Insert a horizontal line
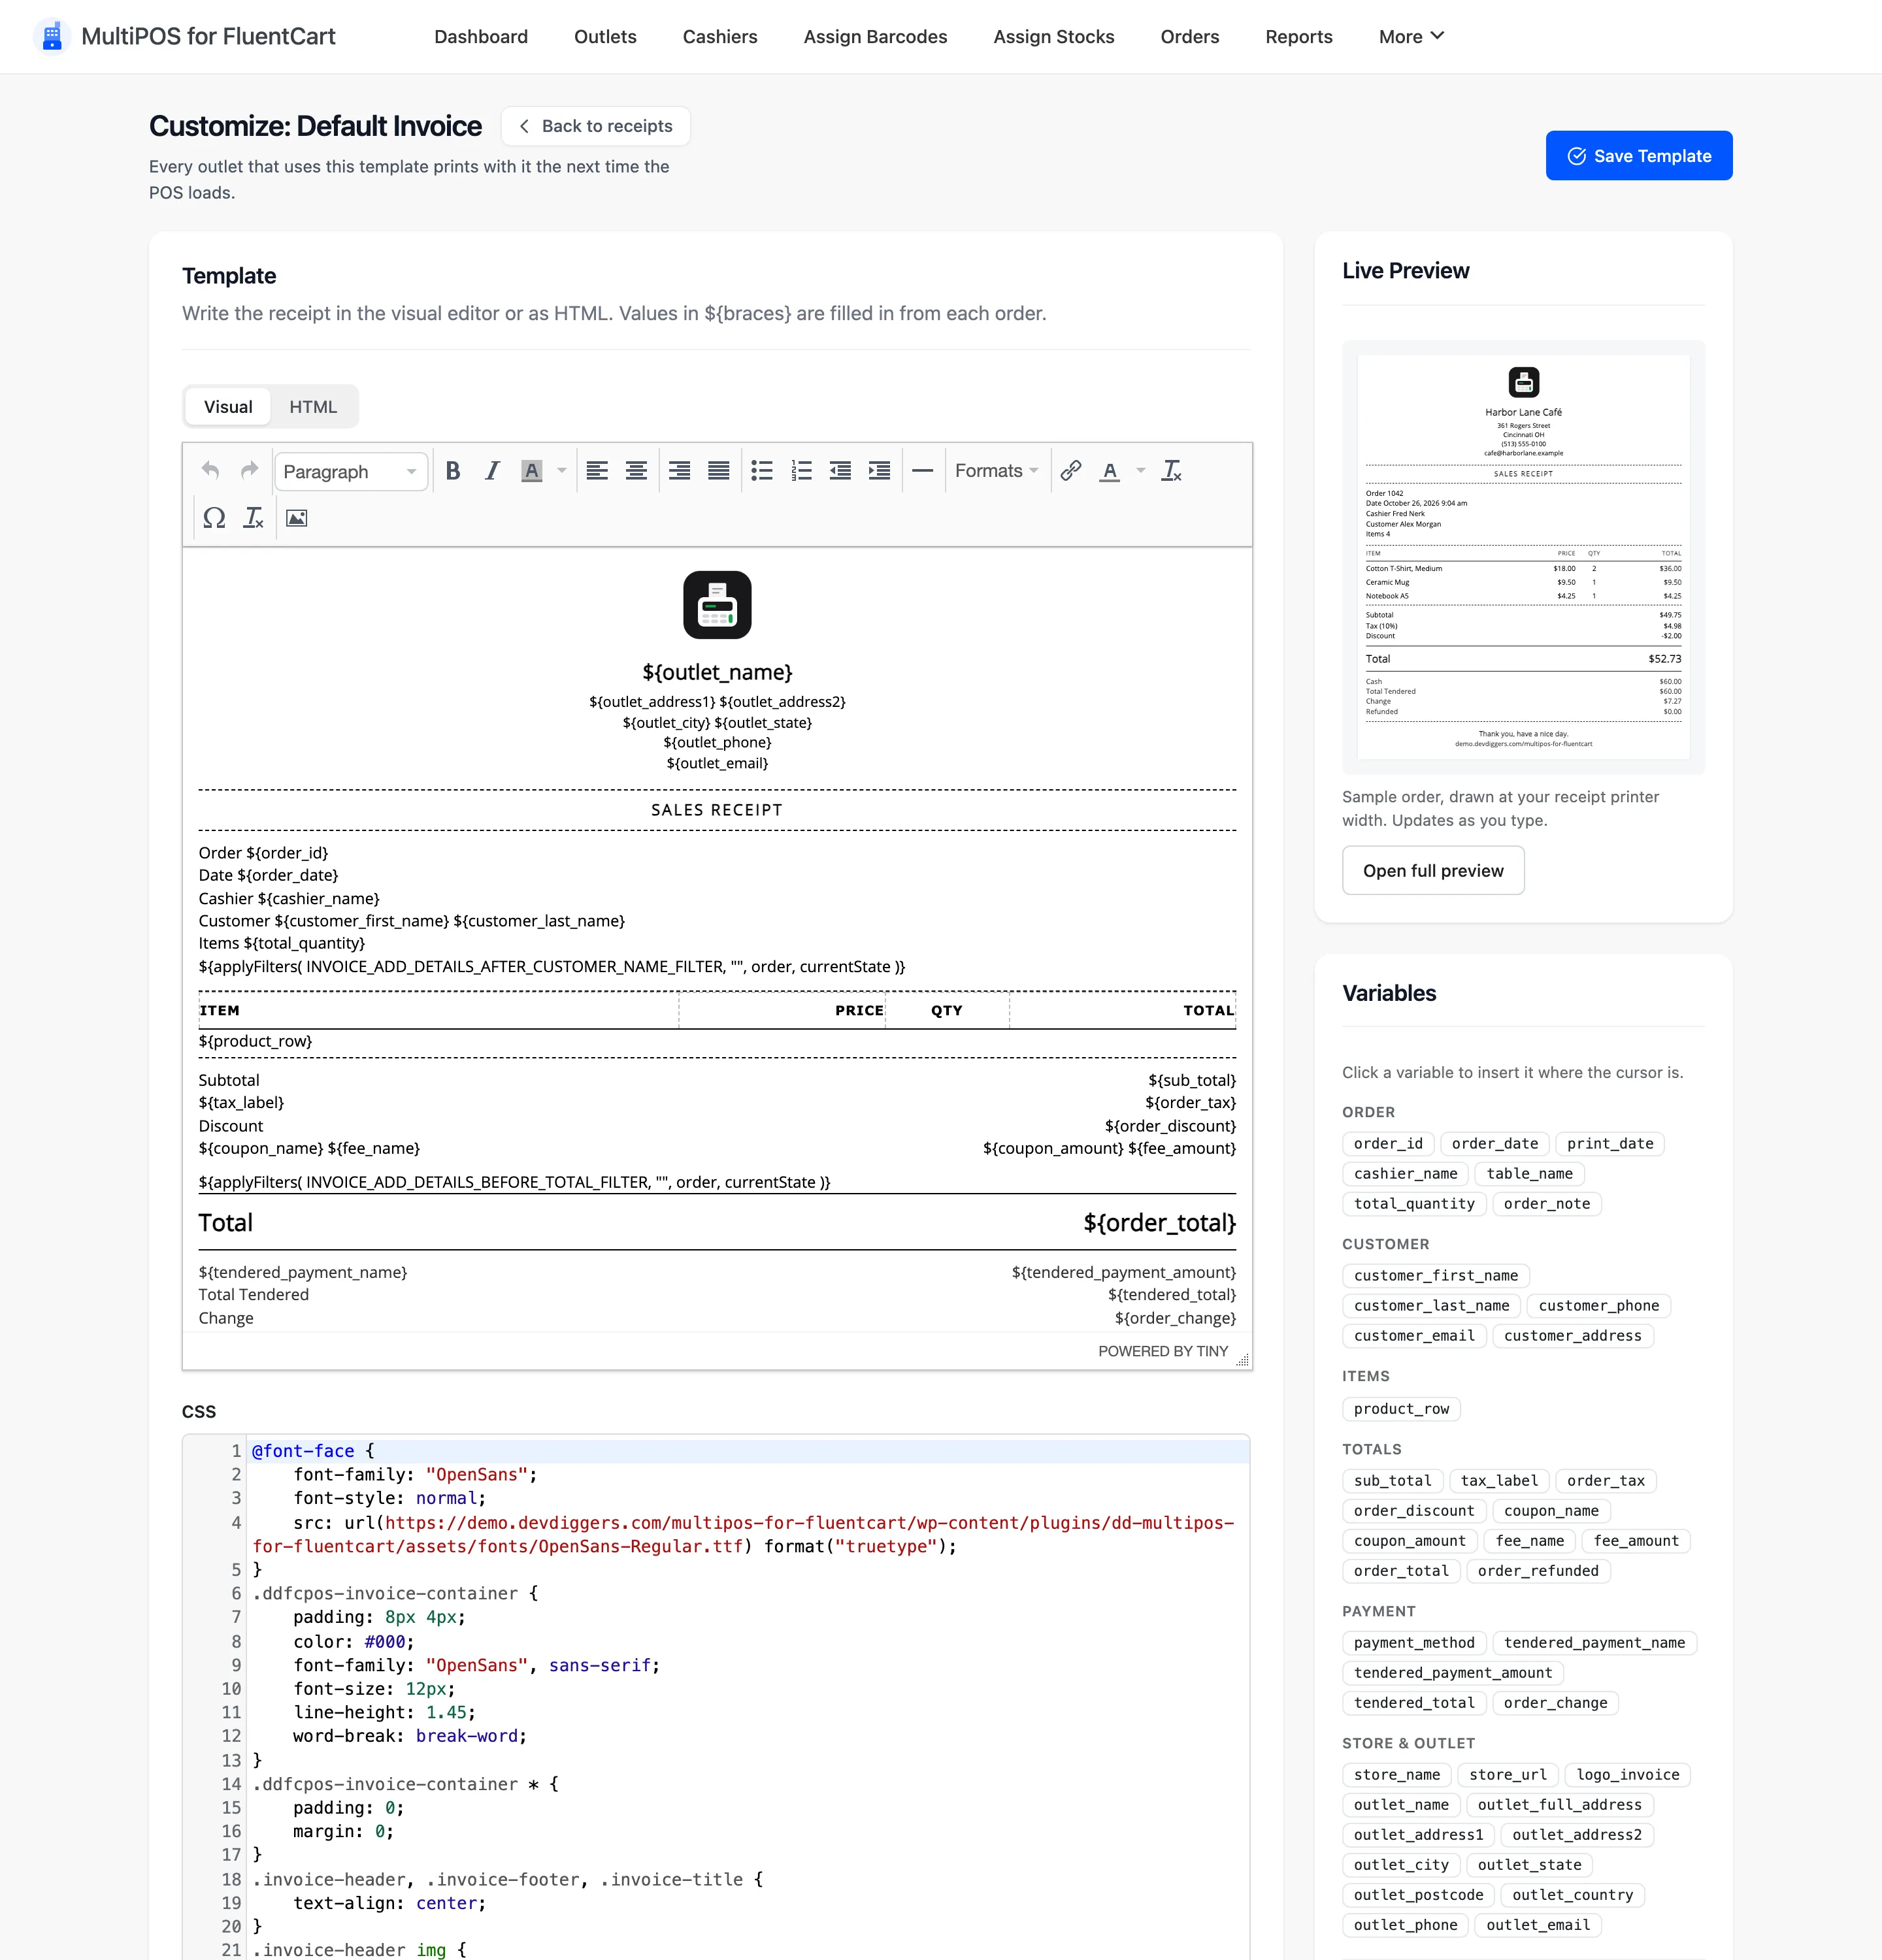The height and width of the screenshot is (1960, 1882). (923, 471)
